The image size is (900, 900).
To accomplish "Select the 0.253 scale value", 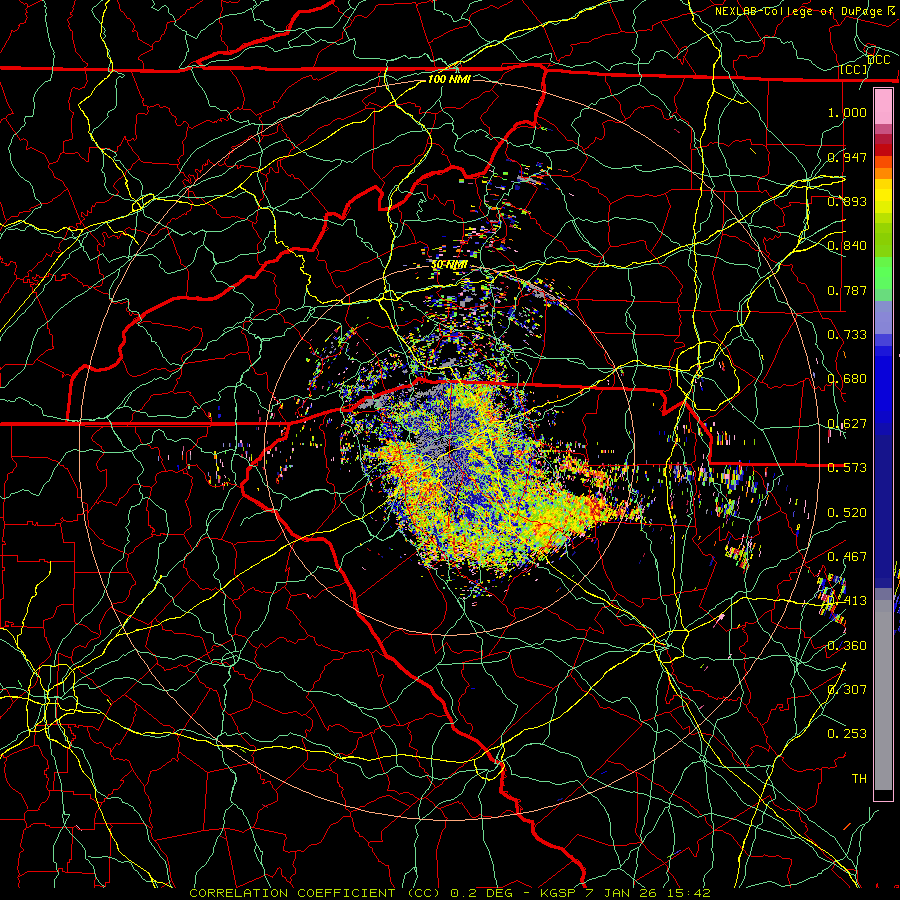I will coord(847,734).
